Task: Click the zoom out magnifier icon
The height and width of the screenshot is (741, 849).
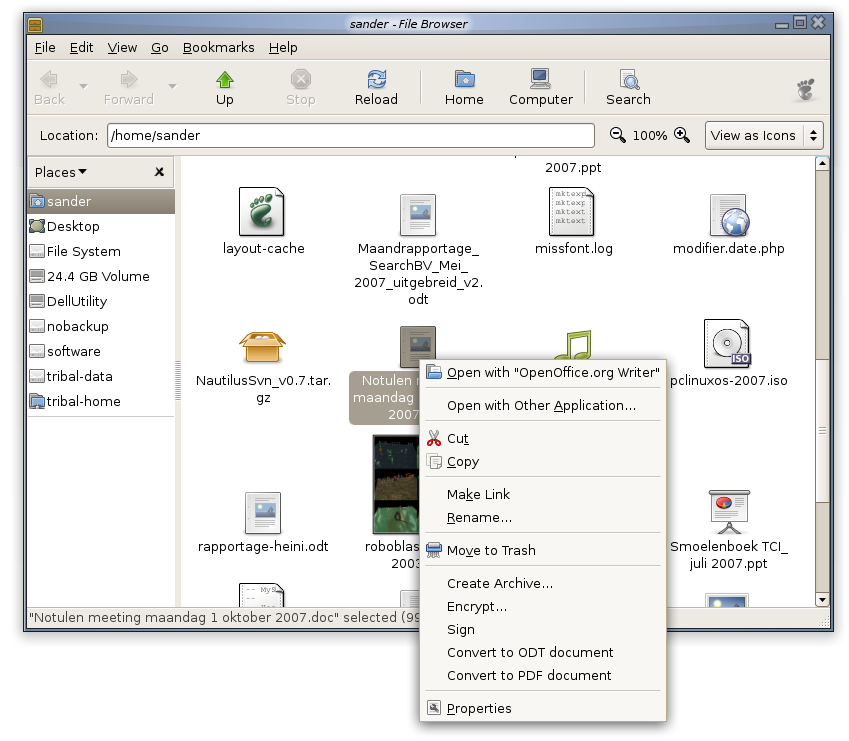Action: coord(617,134)
